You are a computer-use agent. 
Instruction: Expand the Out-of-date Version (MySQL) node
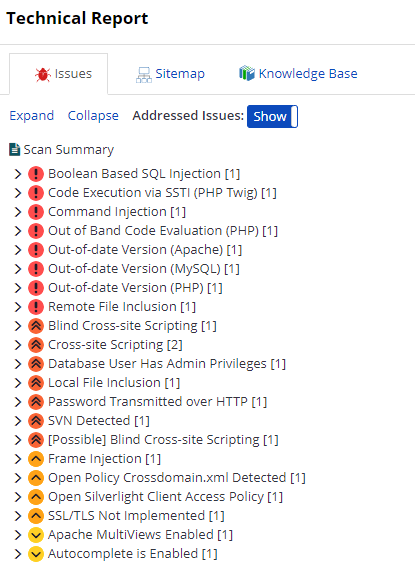click(x=18, y=269)
